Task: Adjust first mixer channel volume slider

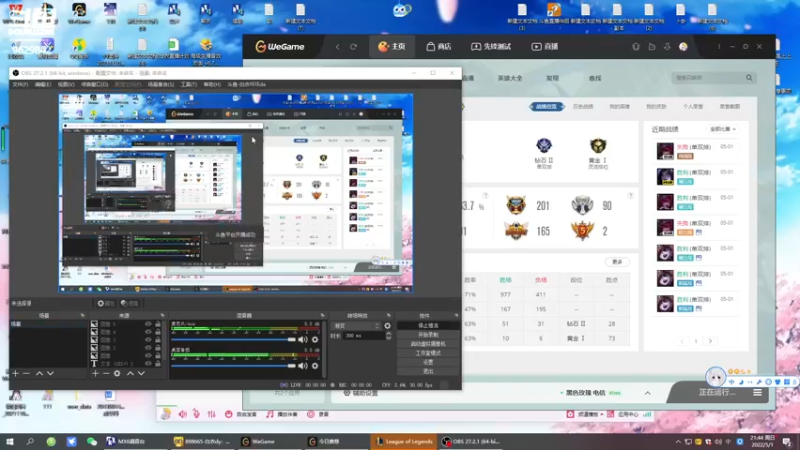Action: (234, 339)
